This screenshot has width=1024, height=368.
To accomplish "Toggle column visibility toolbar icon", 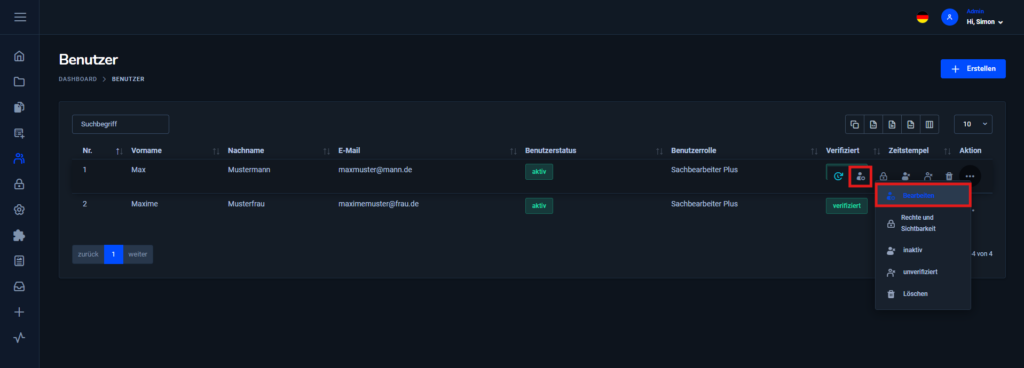I will pyautogui.click(x=929, y=124).
